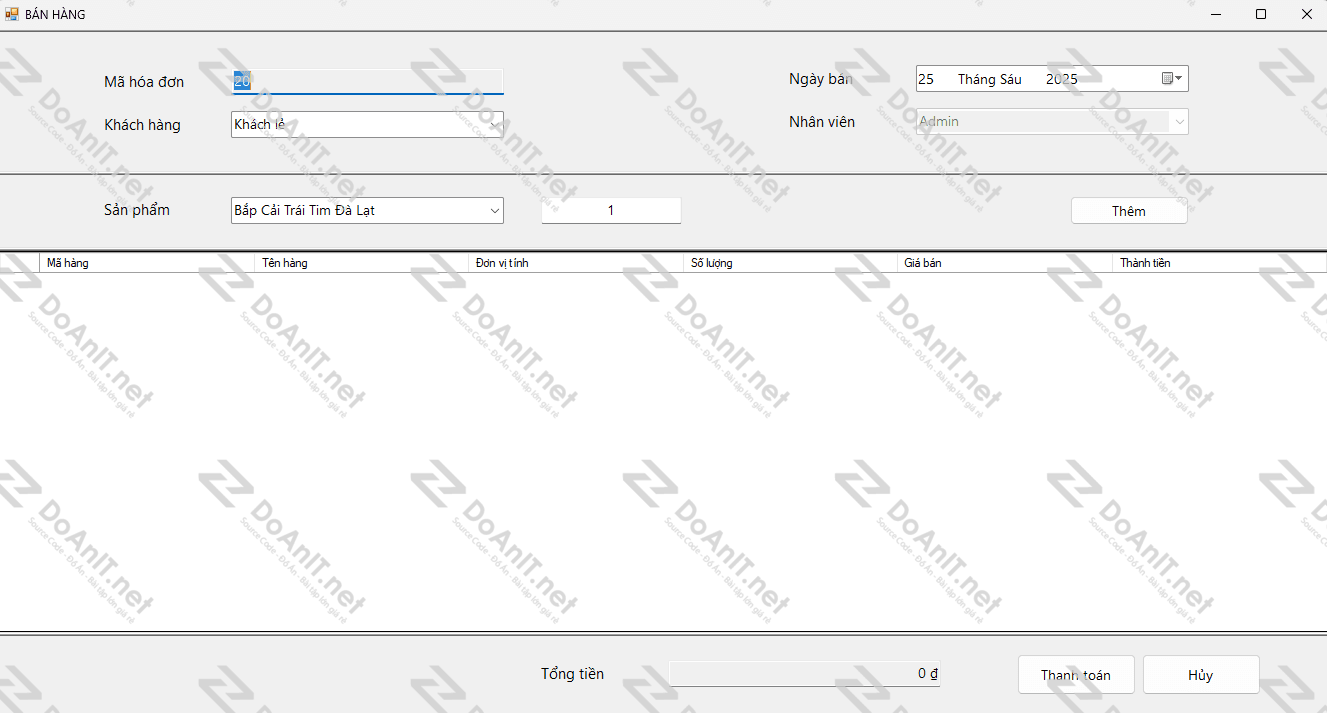This screenshot has width=1327, height=713.
Task: Click the BÁN HÀNG window app icon
Action: (12, 14)
